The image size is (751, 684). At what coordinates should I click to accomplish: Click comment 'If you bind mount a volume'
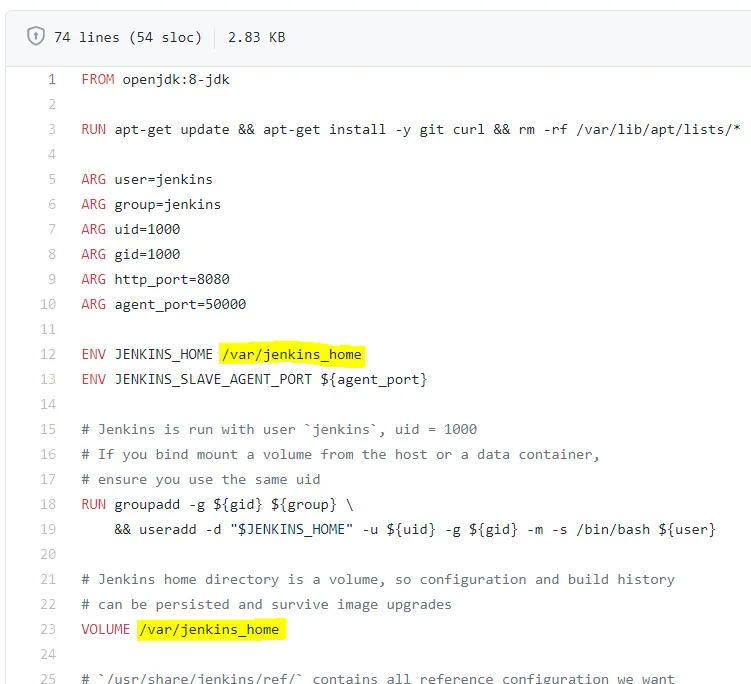341,455
